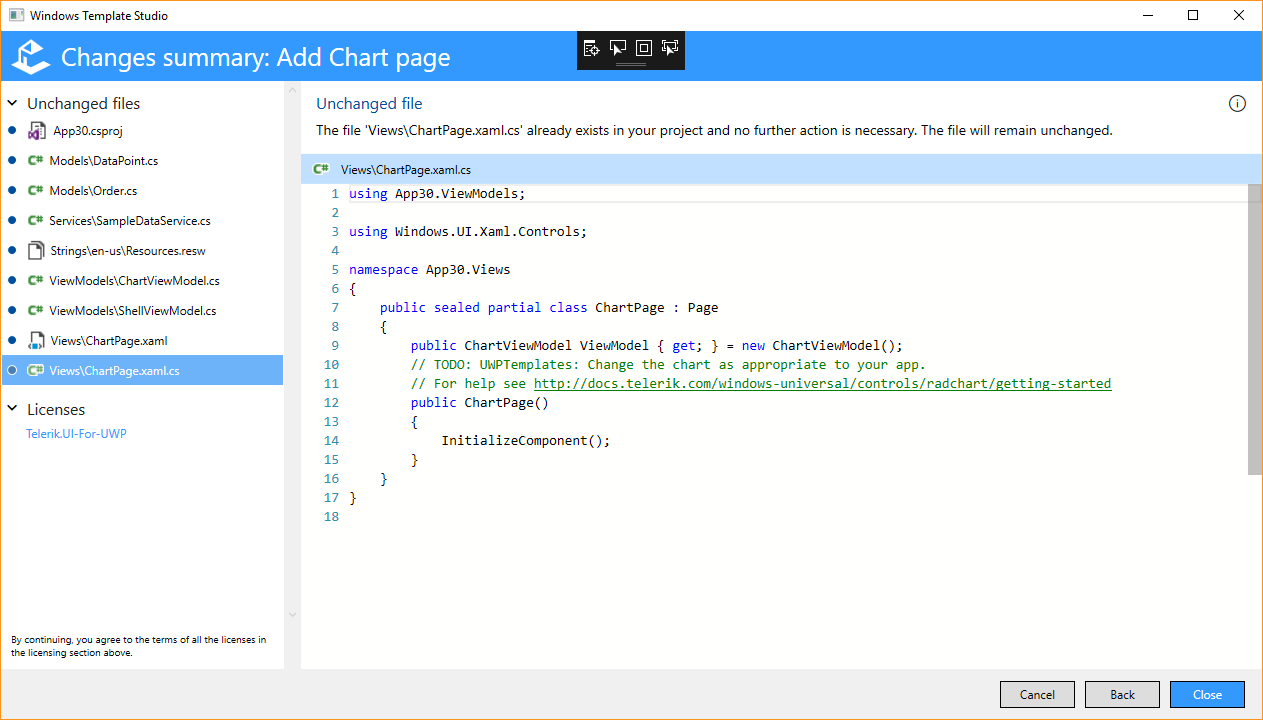Screen dimensions: 1263x720
Task: Click the C# icon next to Models\DataPoint.cs
Action: 37,160
